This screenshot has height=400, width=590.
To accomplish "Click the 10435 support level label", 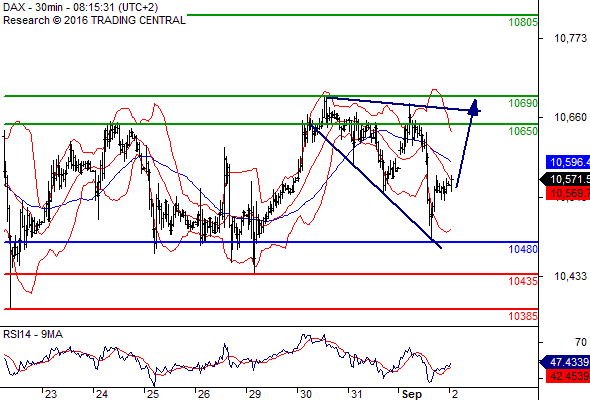I will (523, 281).
